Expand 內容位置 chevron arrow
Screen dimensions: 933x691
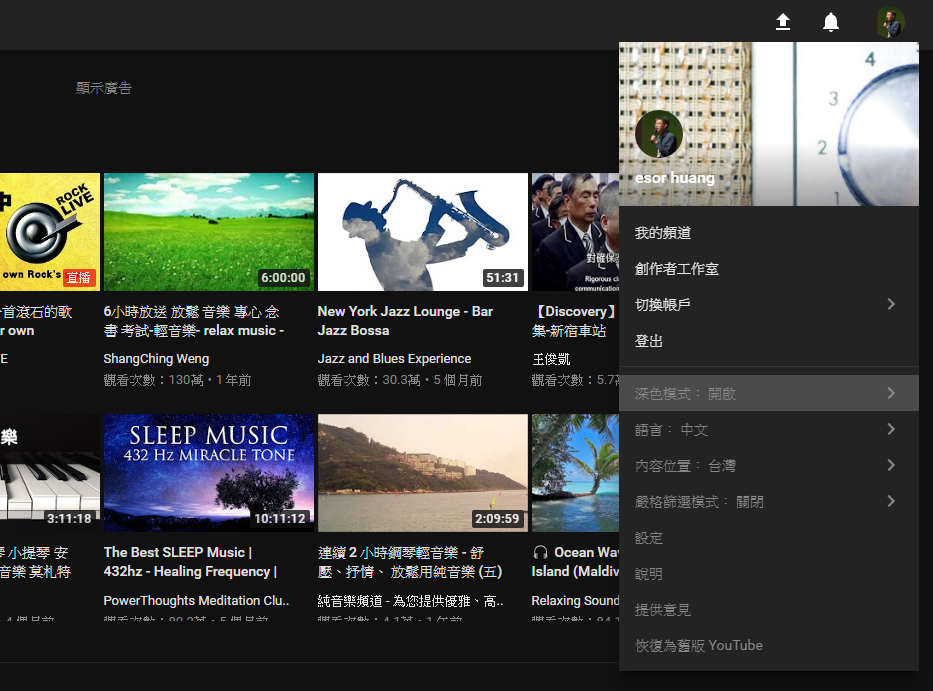pyautogui.click(x=891, y=465)
